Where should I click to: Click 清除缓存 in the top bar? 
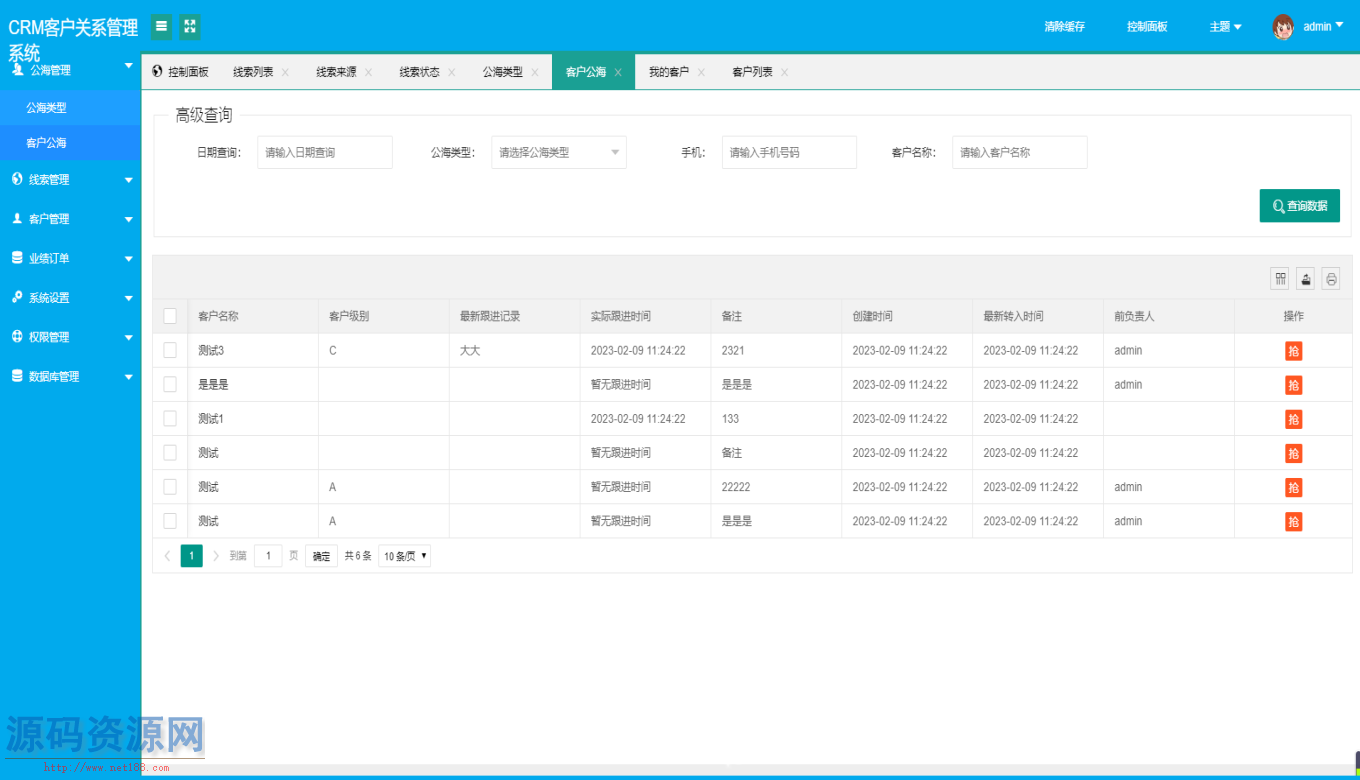[x=1064, y=27]
